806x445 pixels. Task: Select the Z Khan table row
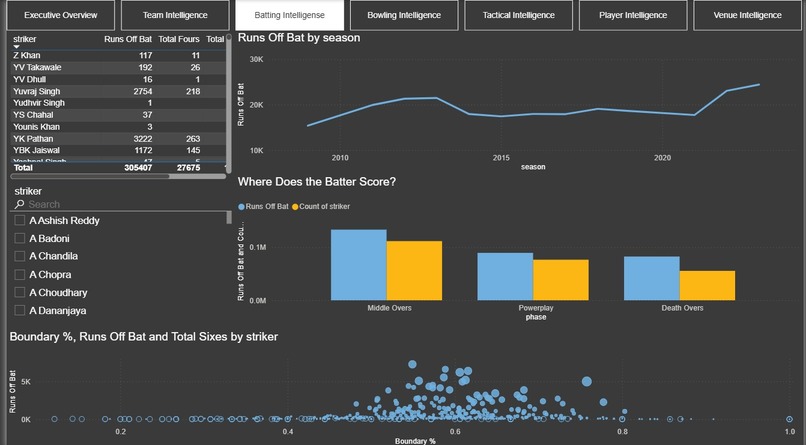point(118,55)
